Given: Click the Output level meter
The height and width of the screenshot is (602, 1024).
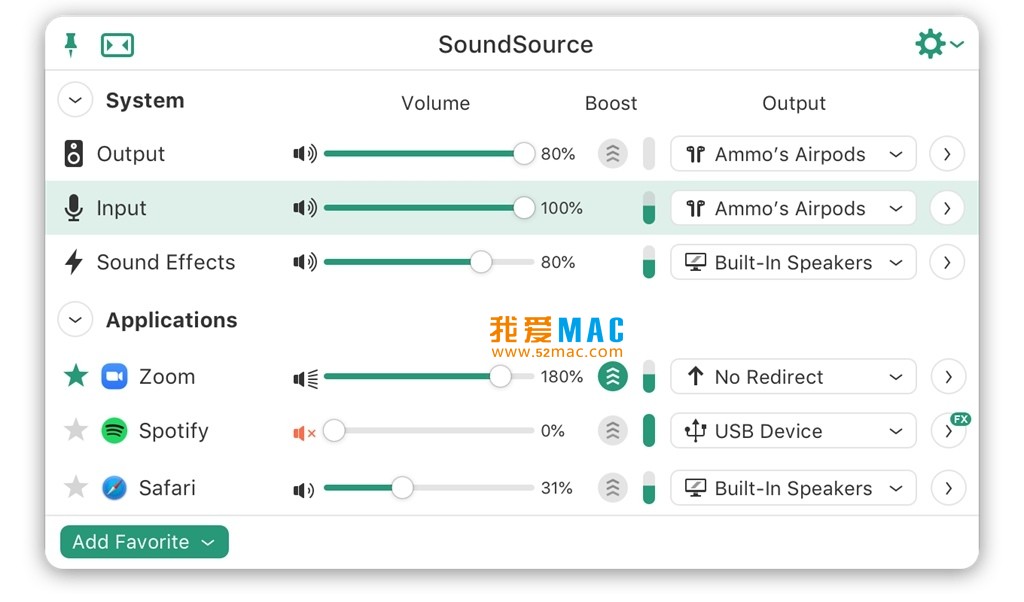Looking at the screenshot, I should click(648, 154).
